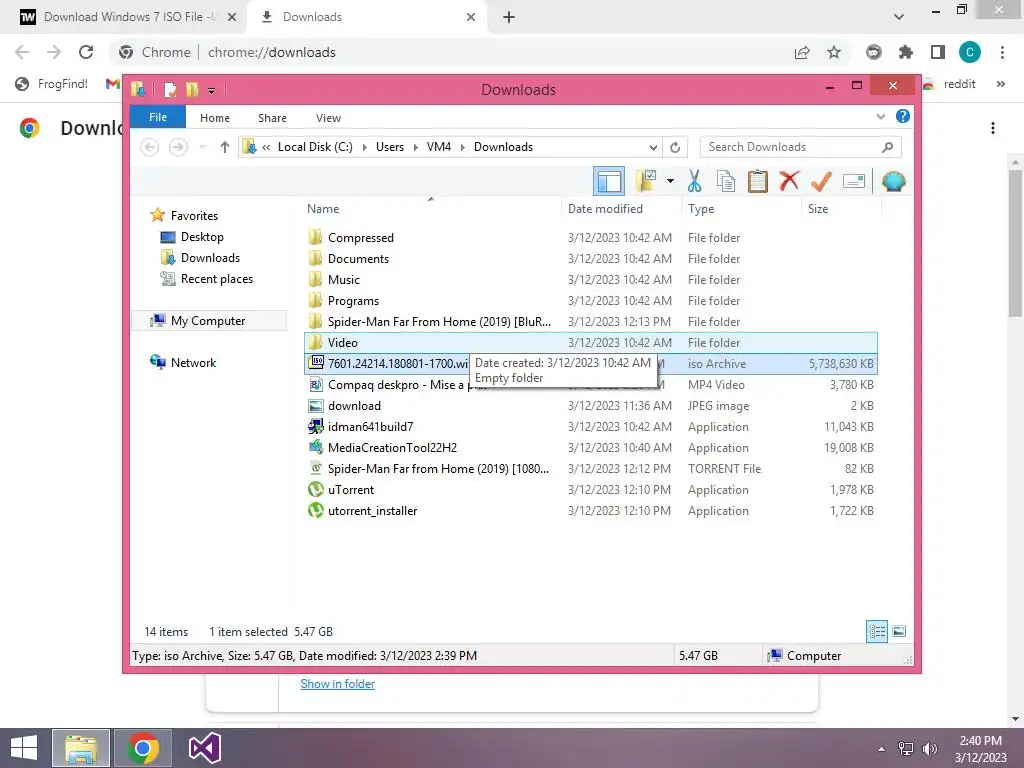Select Favorites heading in navigation pane
The image size is (1024, 768).
pyautogui.click(x=194, y=216)
